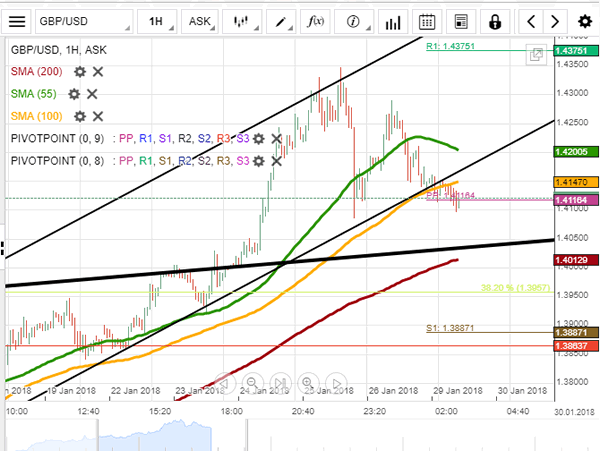The image size is (600, 451).
Task: Open settings for SMA (100) indicator
Action: 79,115
